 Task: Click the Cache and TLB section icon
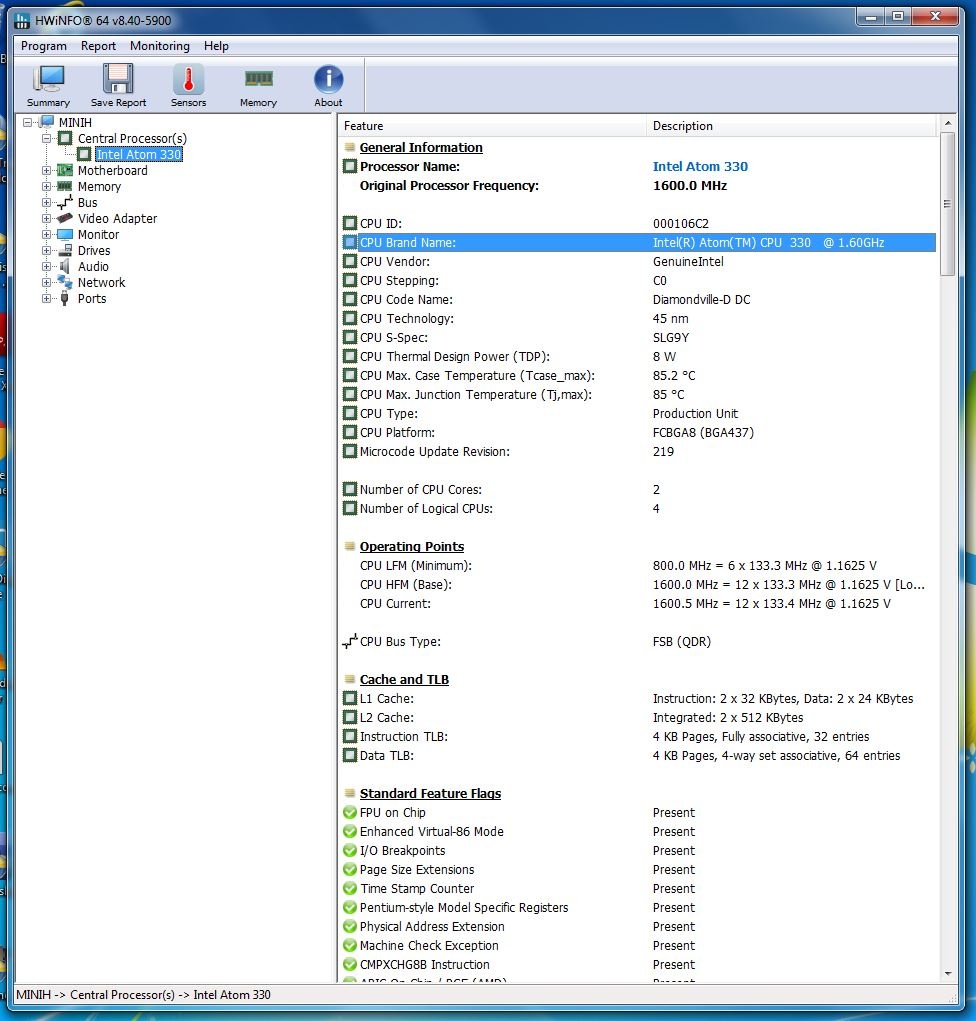[x=350, y=679]
